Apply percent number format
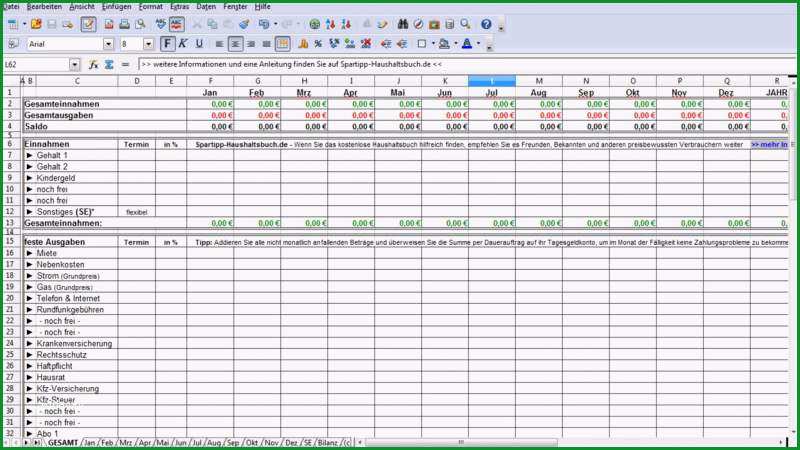800x450 pixels. click(318, 44)
